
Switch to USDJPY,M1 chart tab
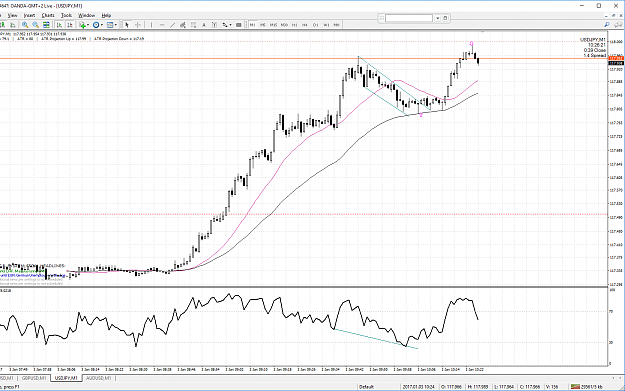pos(66,378)
